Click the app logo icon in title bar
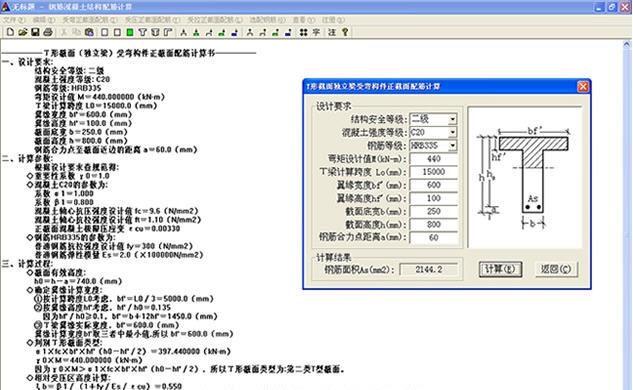 click(x=6, y=7)
